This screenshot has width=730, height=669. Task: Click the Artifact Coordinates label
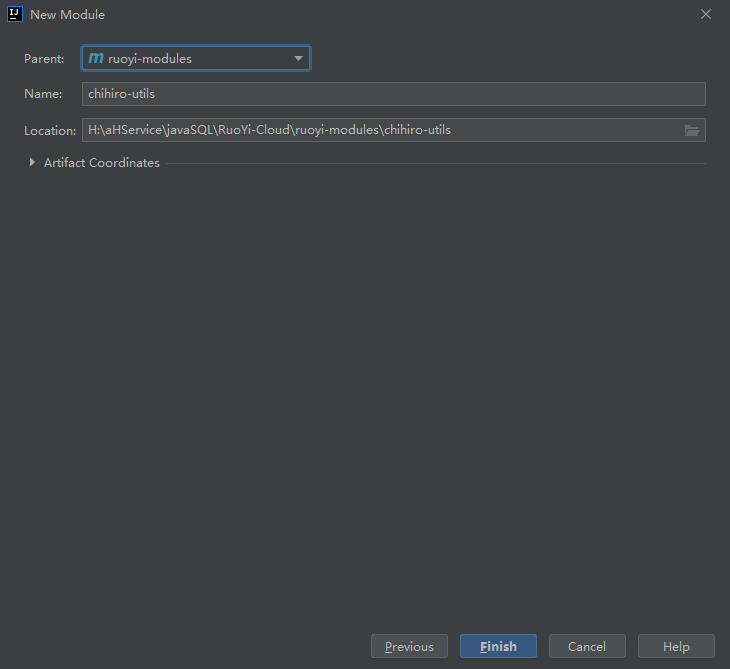(102, 162)
